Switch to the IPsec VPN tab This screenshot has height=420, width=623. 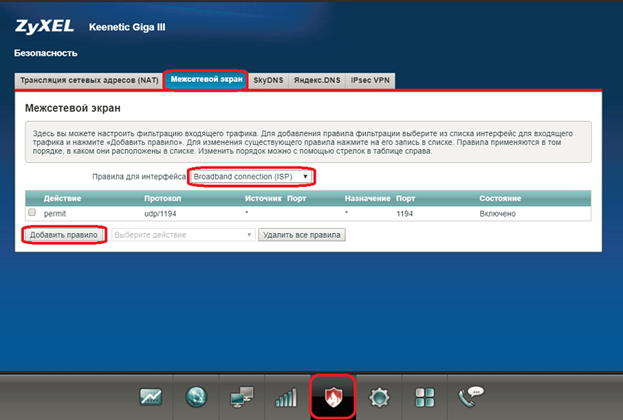click(x=371, y=79)
